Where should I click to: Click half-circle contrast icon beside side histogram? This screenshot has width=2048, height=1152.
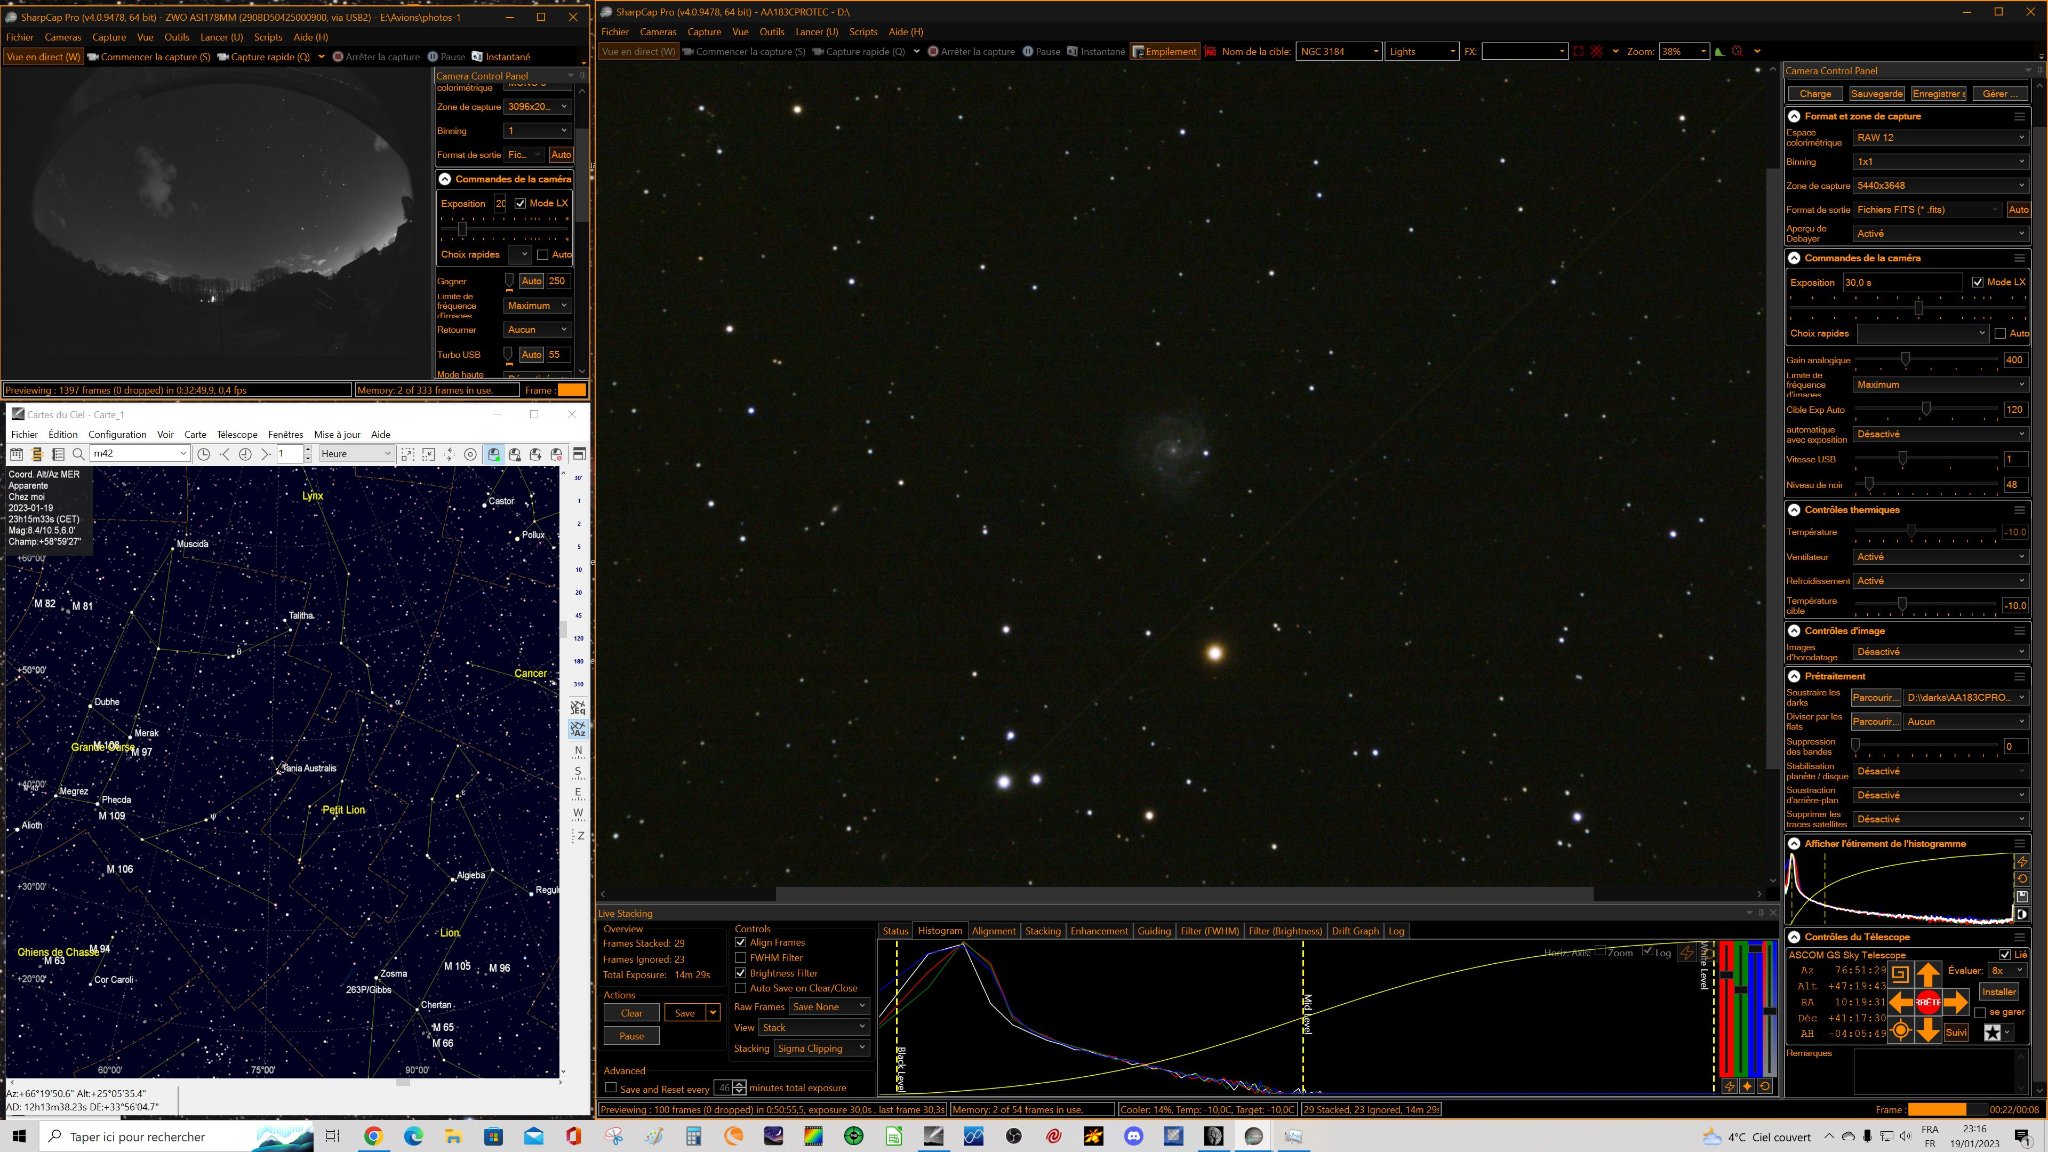click(x=2022, y=914)
